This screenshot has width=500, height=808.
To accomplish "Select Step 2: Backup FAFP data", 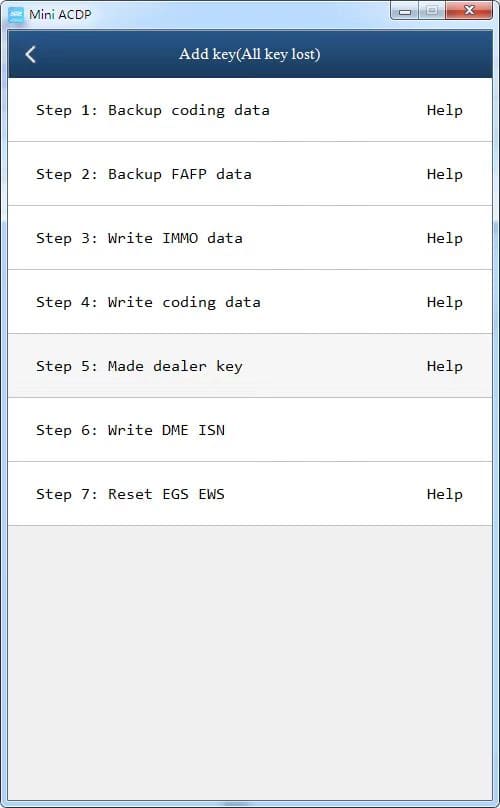I will click(x=250, y=174).
